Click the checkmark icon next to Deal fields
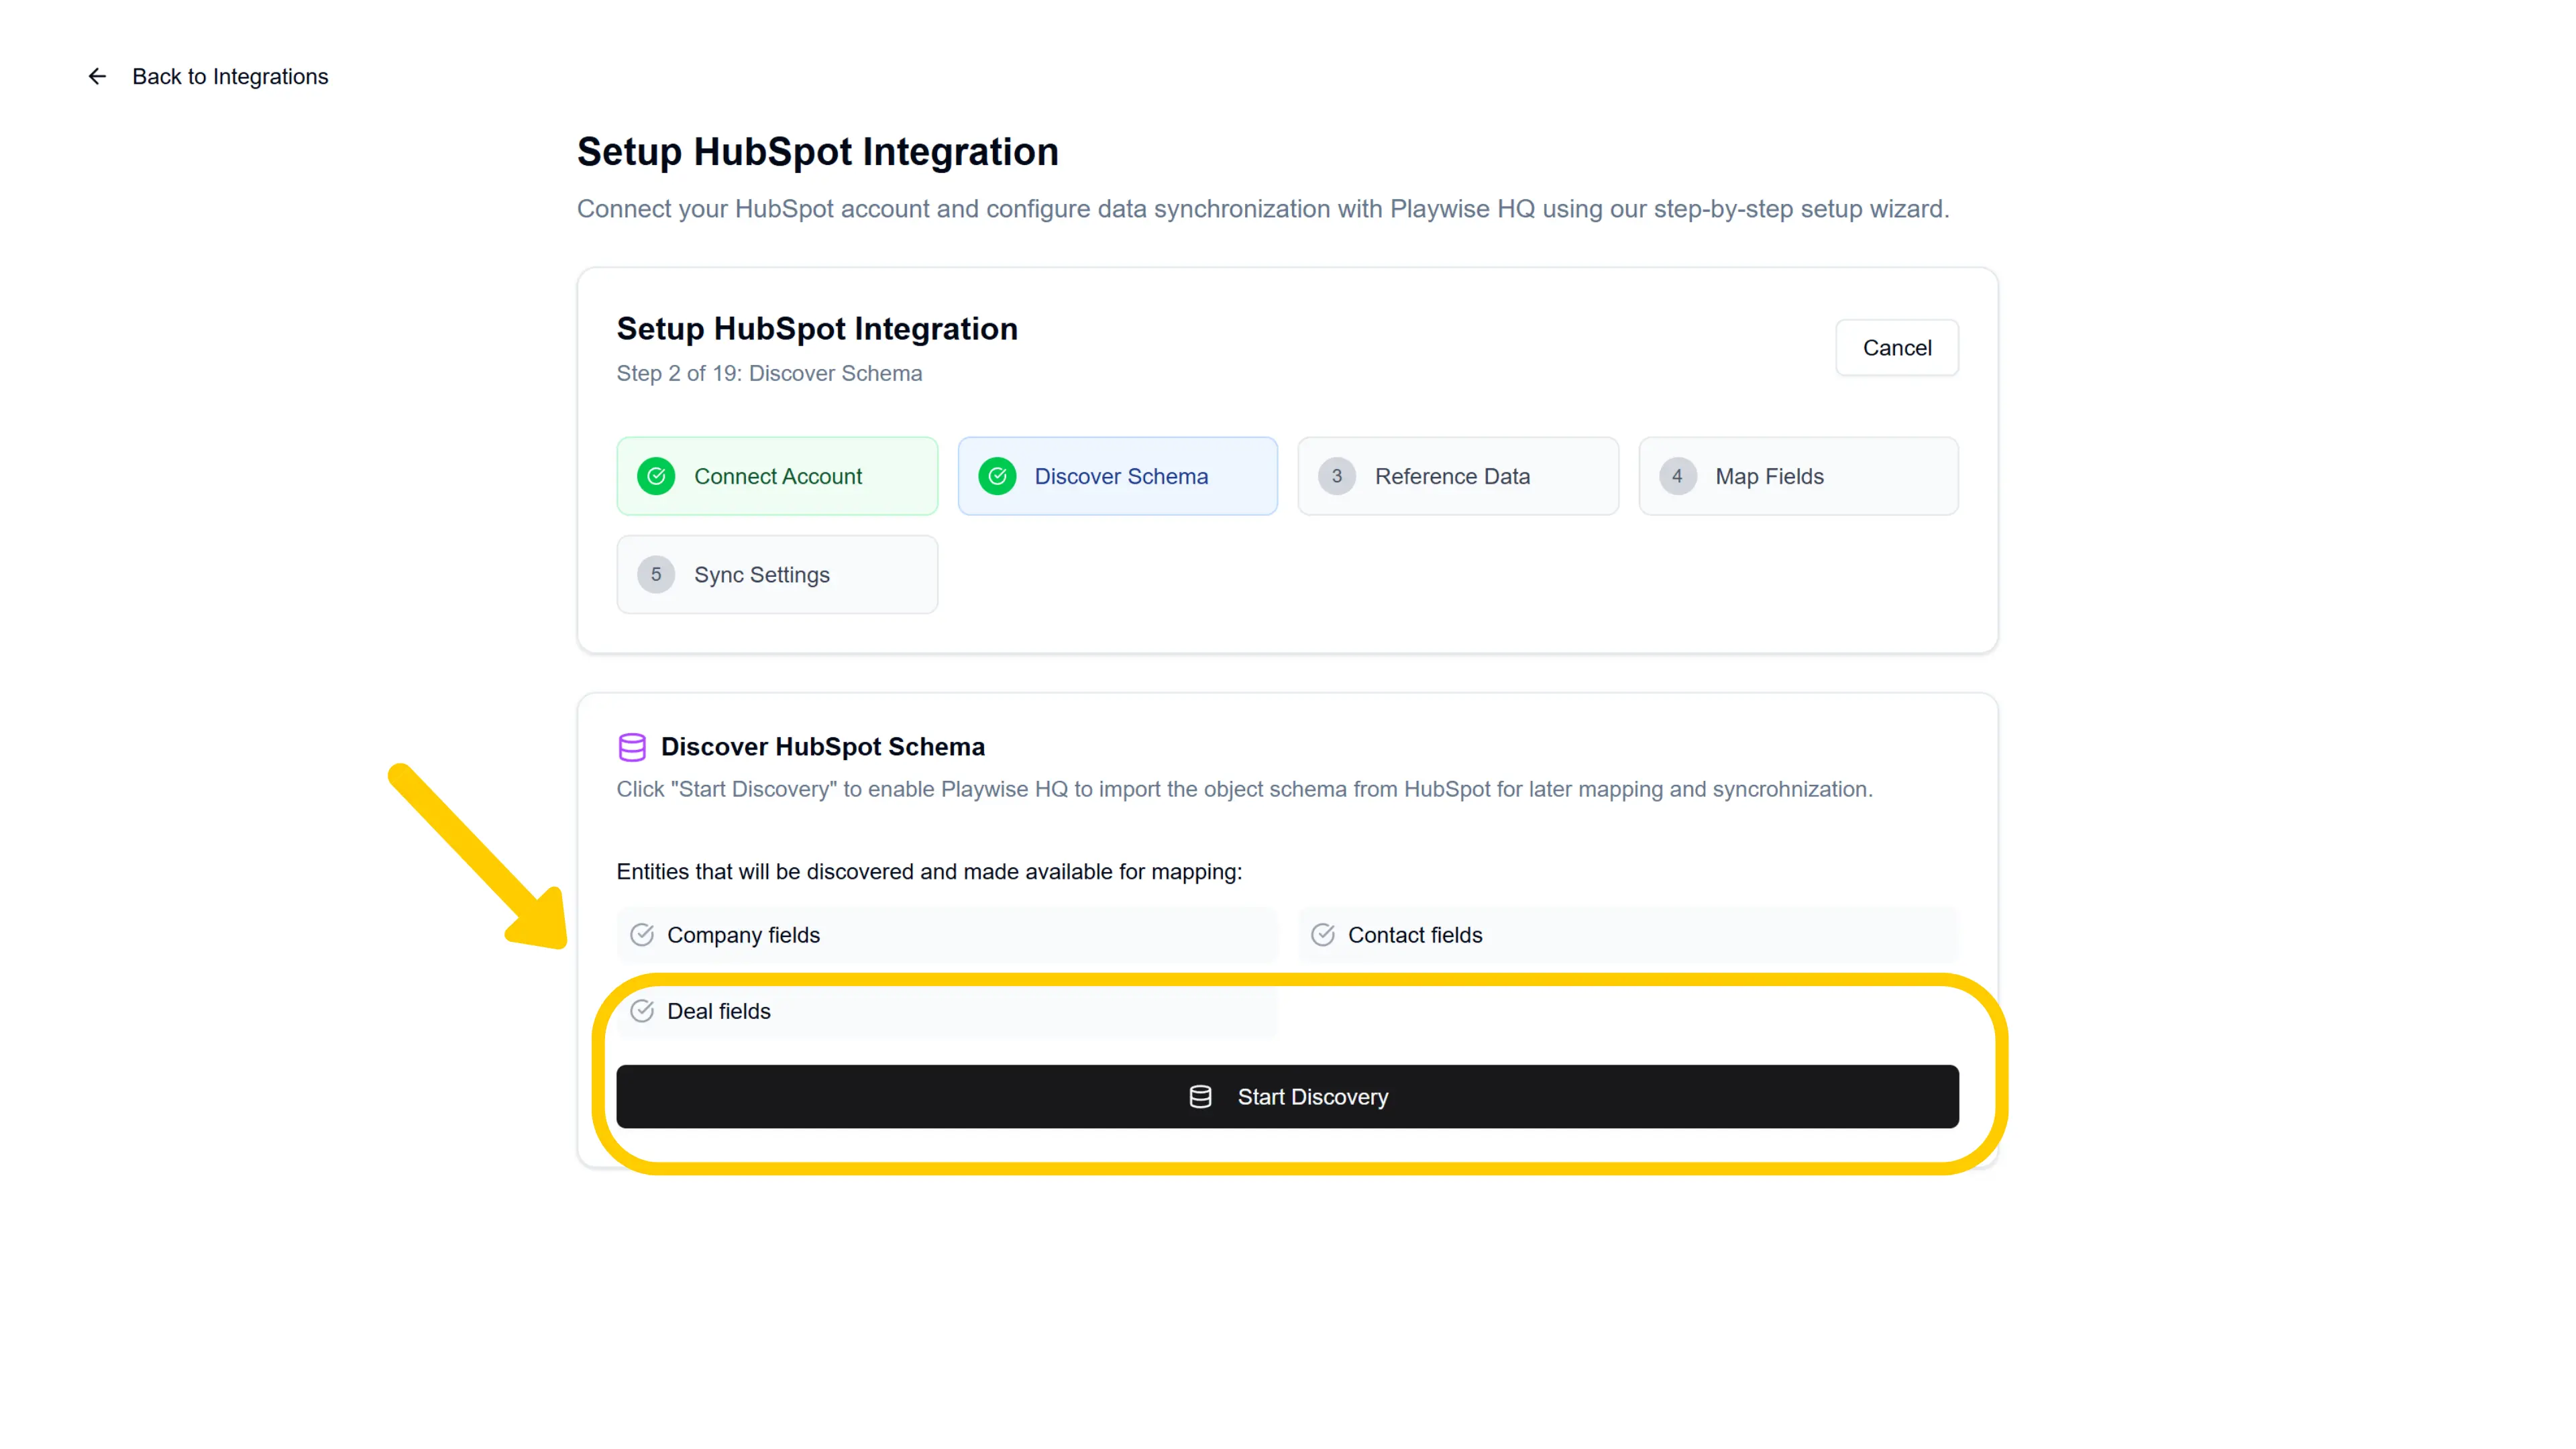2576x1449 pixels. click(642, 1011)
